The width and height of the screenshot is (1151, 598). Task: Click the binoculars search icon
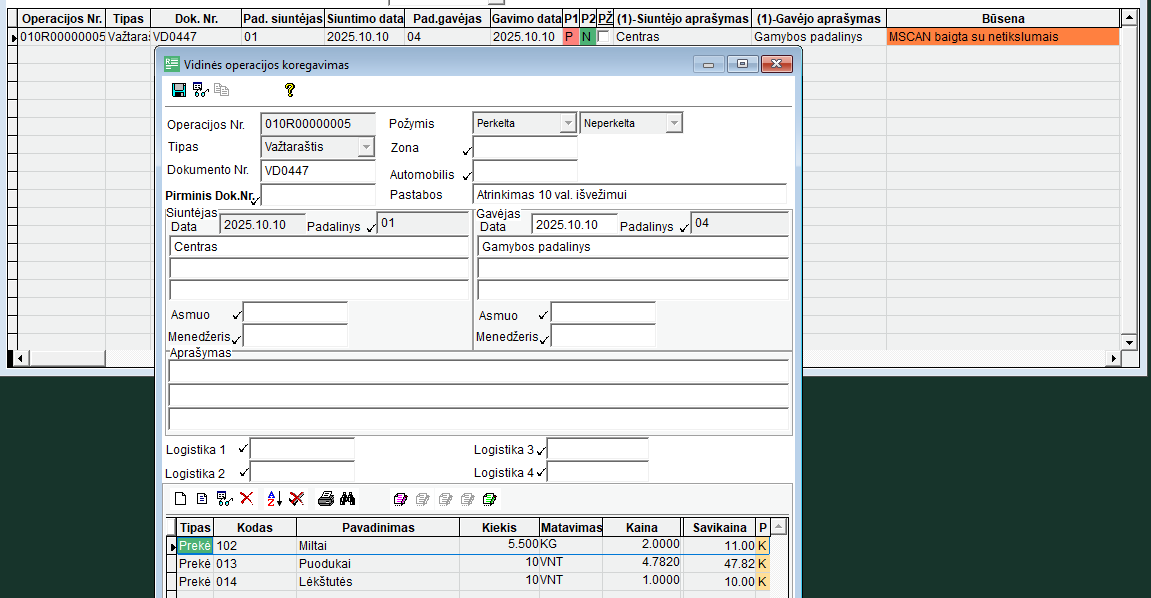[x=348, y=498]
